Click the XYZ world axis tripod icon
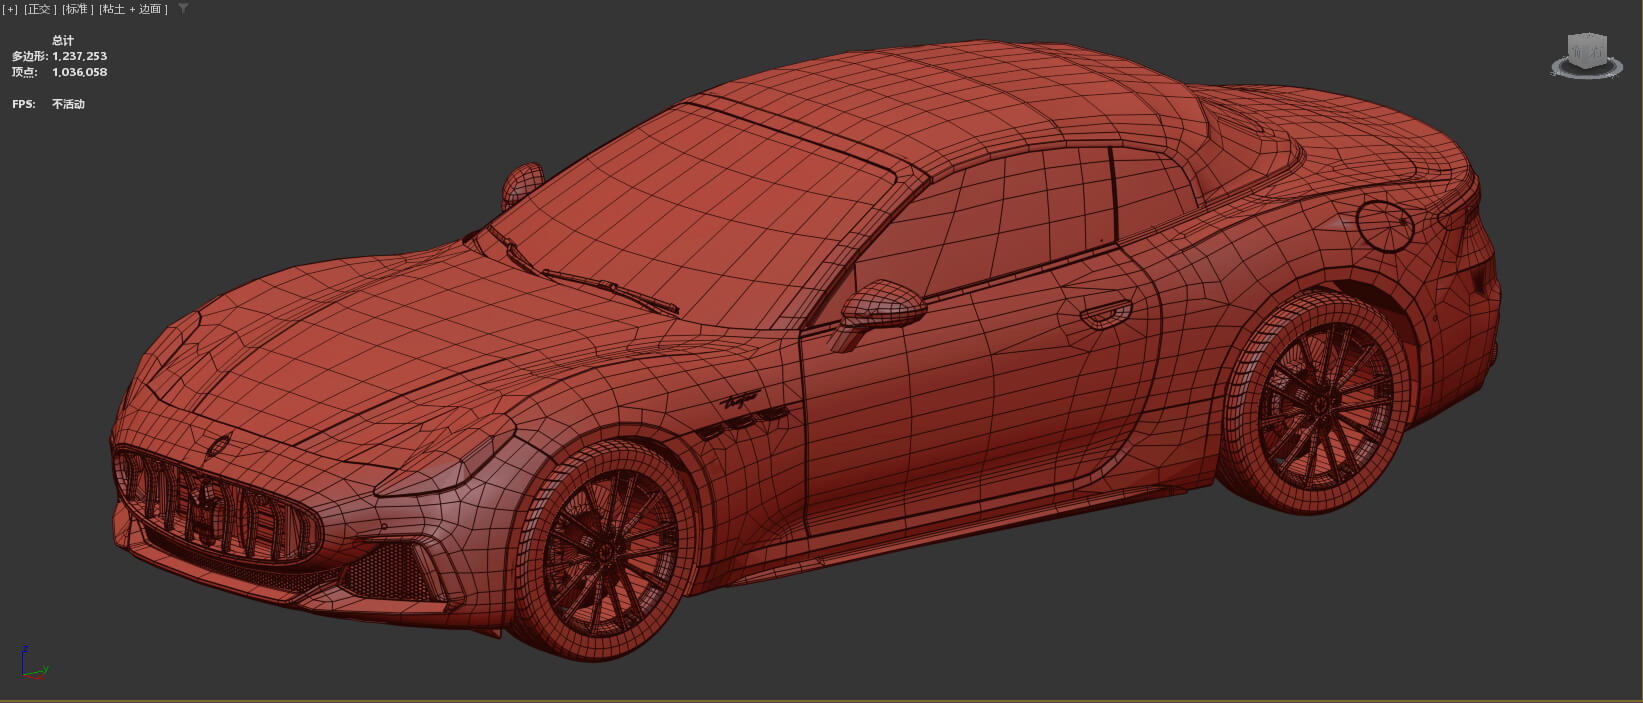1643x703 pixels. 33,663
